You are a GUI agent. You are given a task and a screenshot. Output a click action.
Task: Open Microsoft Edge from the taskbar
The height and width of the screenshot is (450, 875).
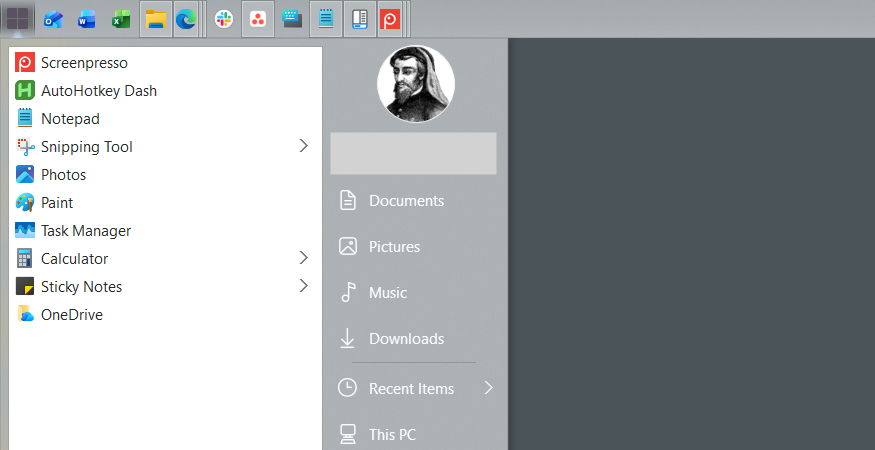(x=186, y=20)
